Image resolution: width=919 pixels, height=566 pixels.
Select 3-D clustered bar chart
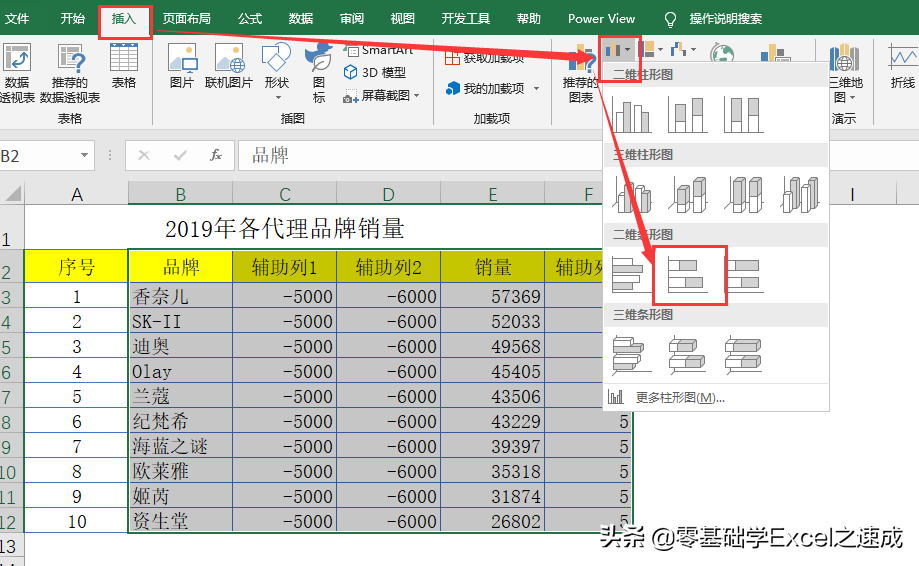coord(631,354)
